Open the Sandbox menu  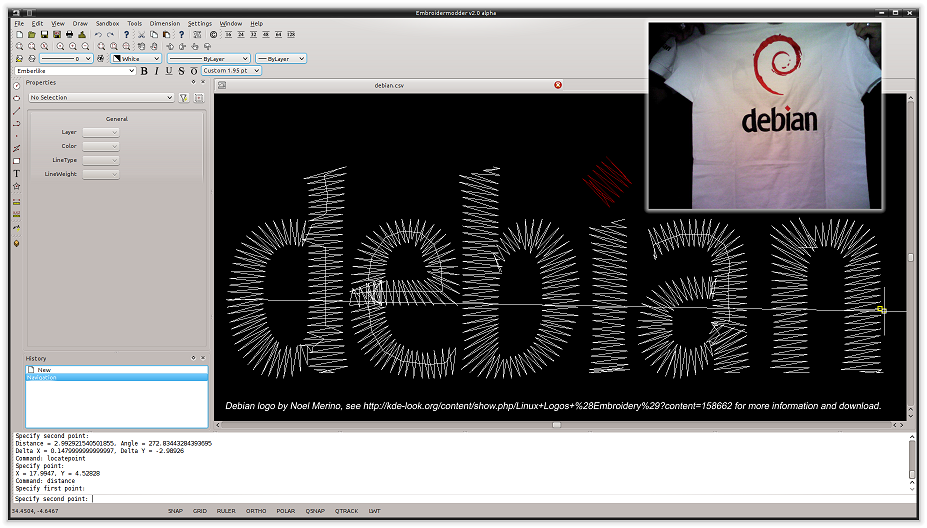(x=108, y=24)
